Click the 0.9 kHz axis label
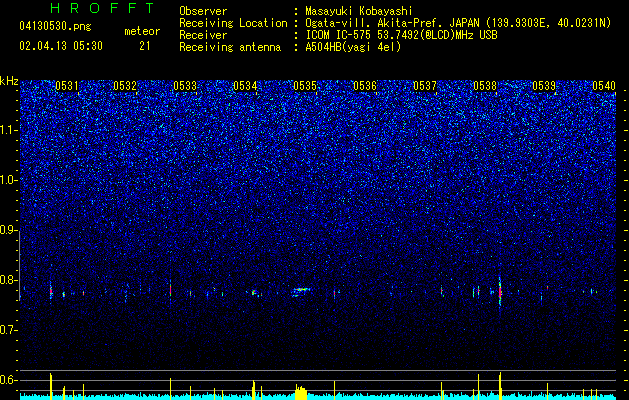Image resolution: width=629 pixels, height=400 pixels. point(9,230)
